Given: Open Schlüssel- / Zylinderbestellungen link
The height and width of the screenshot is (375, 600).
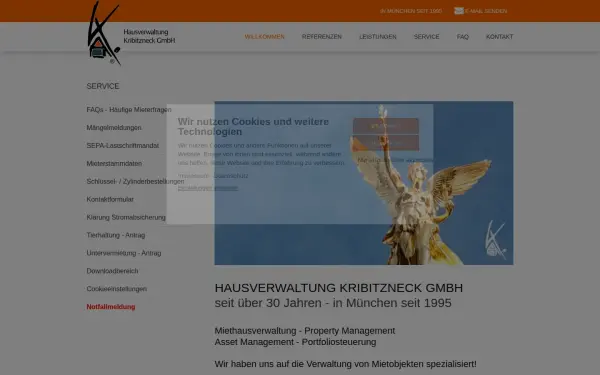Looking at the screenshot, I should coord(135,181).
